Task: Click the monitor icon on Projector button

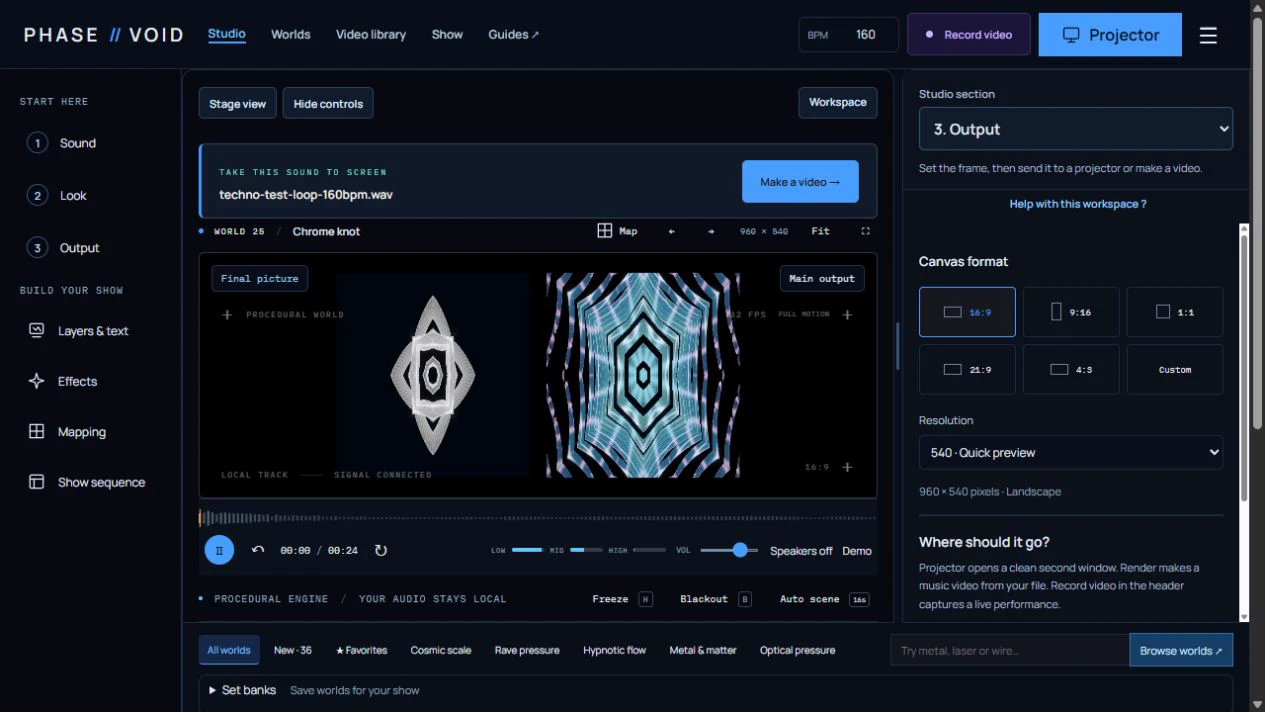Action: click(1071, 35)
